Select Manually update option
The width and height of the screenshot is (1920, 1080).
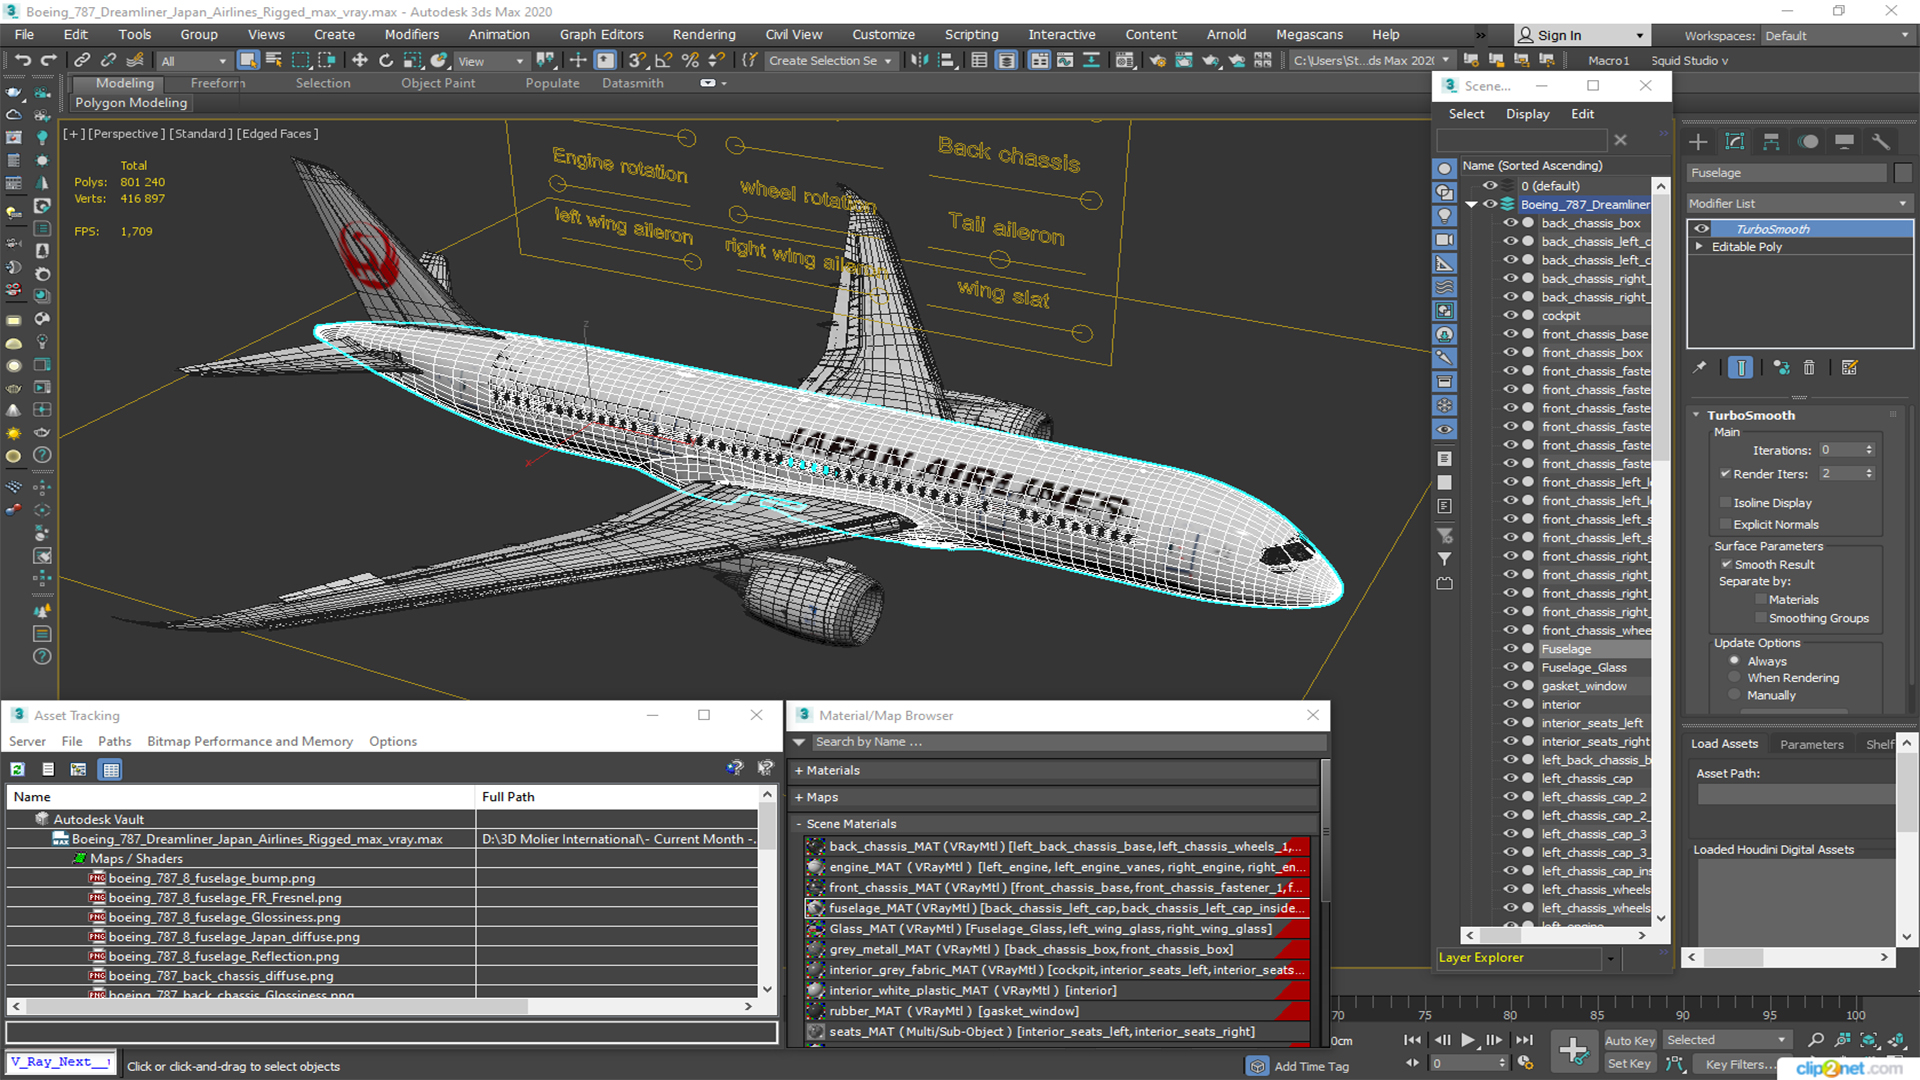[1735, 696]
